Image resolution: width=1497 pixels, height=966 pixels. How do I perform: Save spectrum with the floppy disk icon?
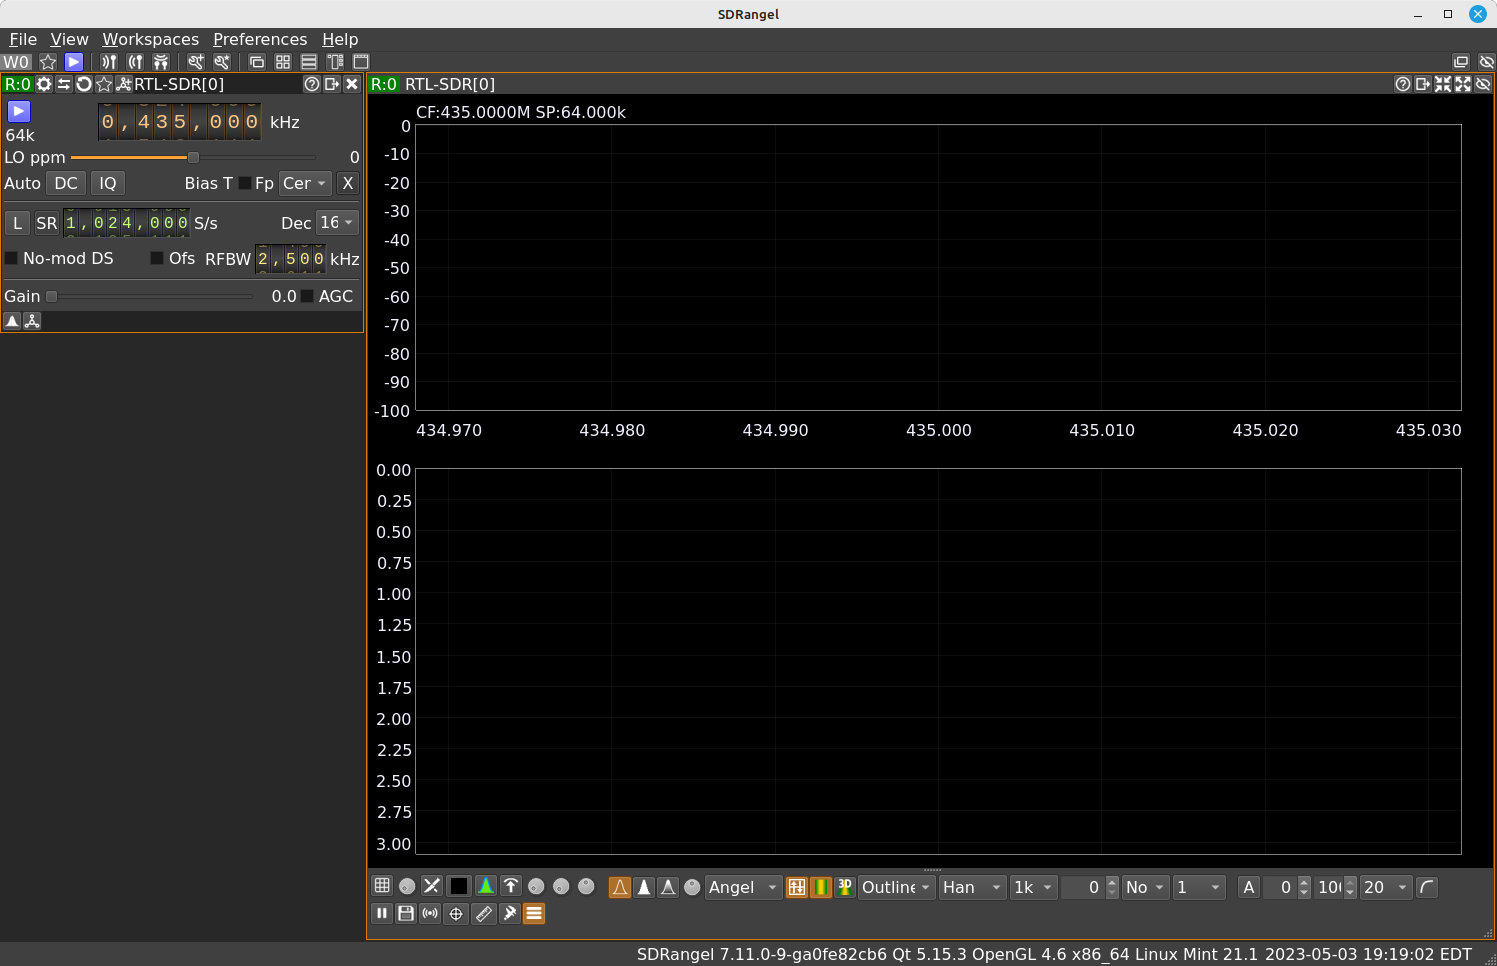(x=406, y=913)
